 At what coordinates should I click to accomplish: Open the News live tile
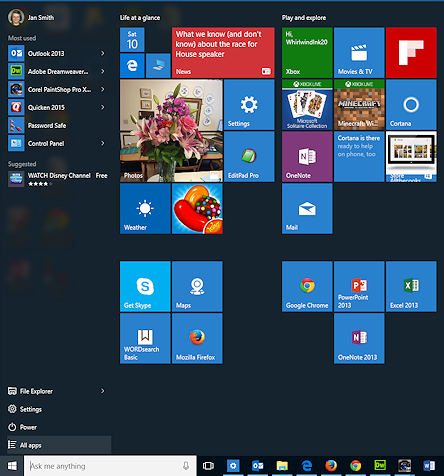223,53
